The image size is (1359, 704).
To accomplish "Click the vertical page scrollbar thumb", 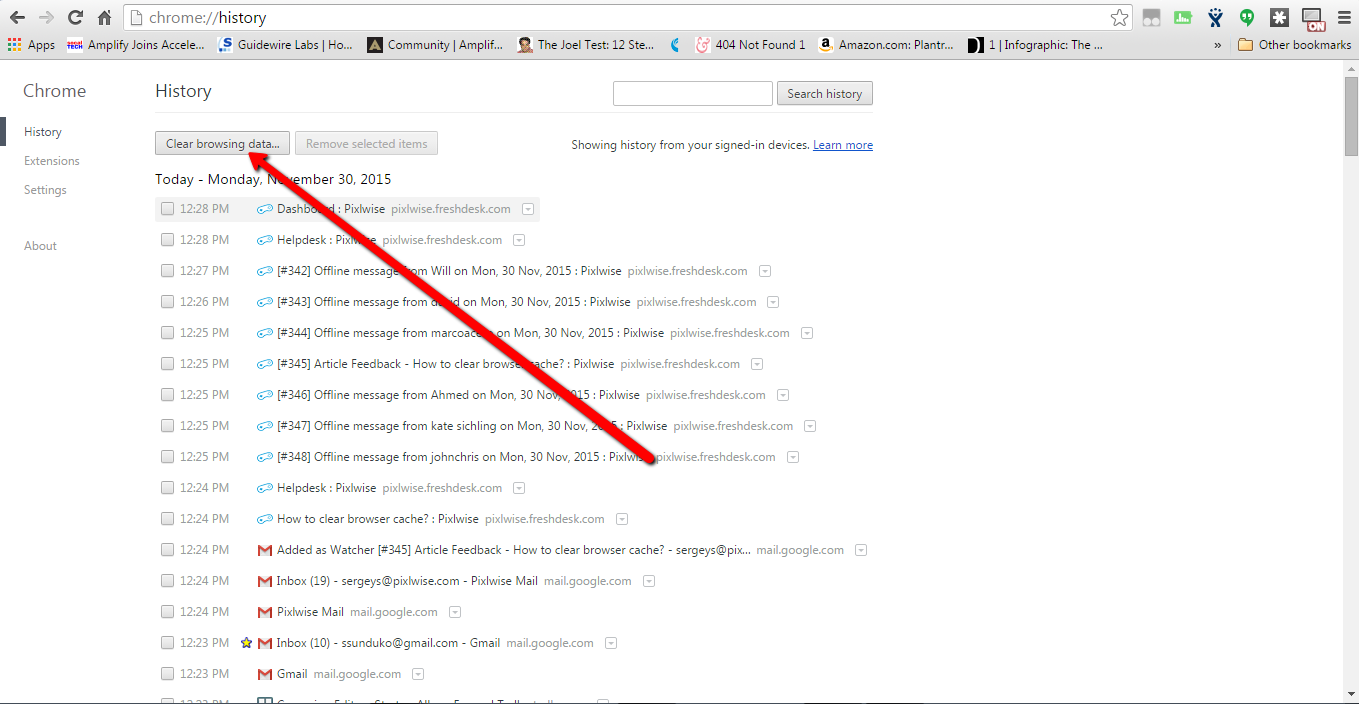I will click(x=1351, y=117).
